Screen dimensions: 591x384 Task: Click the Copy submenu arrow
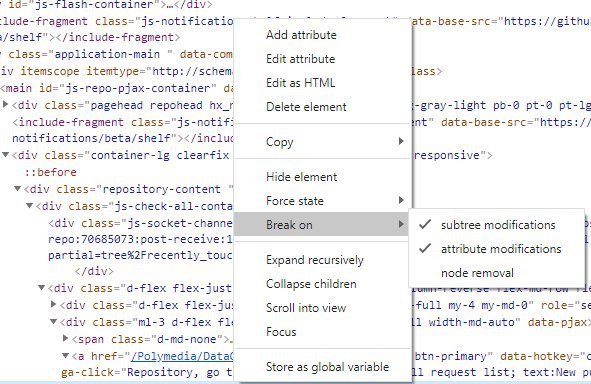click(401, 141)
